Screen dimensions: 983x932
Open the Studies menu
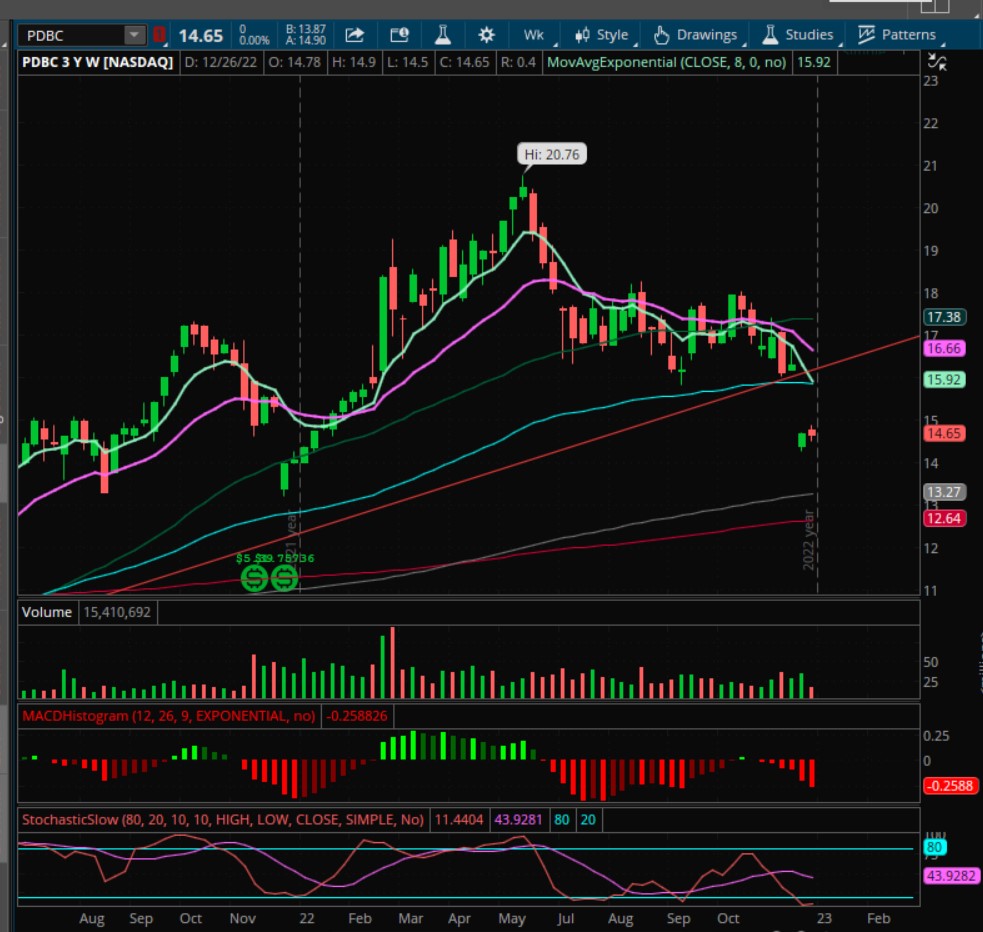click(x=797, y=35)
